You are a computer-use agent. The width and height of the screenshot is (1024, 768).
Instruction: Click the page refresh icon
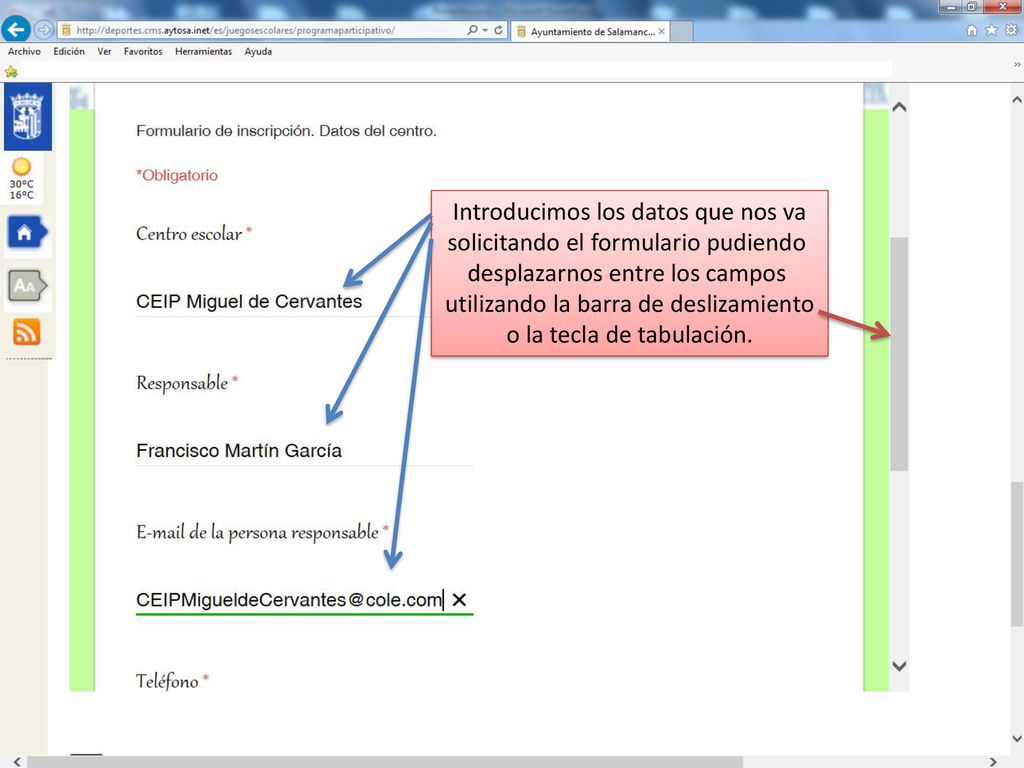click(498, 30)
